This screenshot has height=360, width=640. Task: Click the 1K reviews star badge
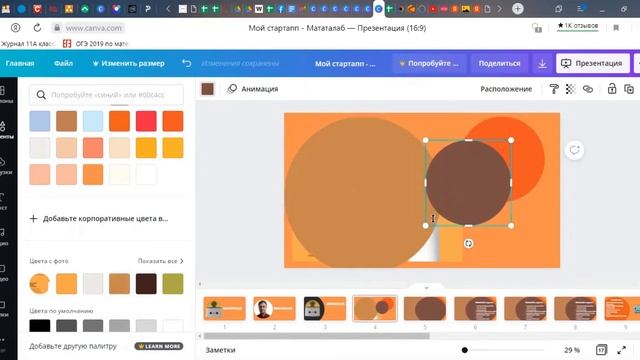coord(578,26)
